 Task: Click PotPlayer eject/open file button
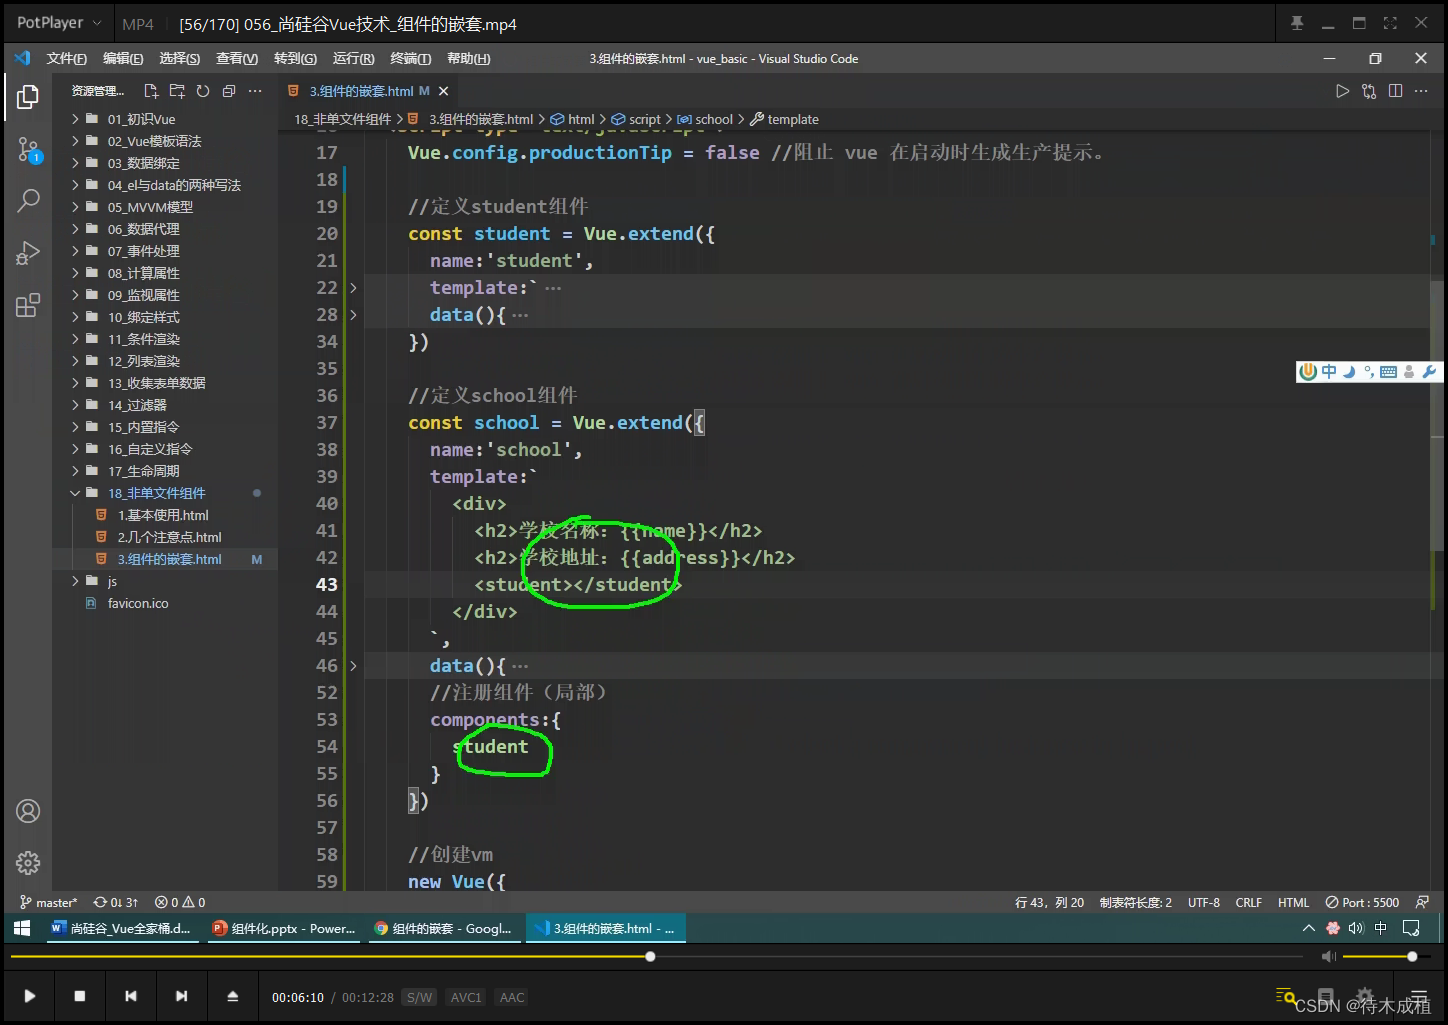(x=233, y=996)
